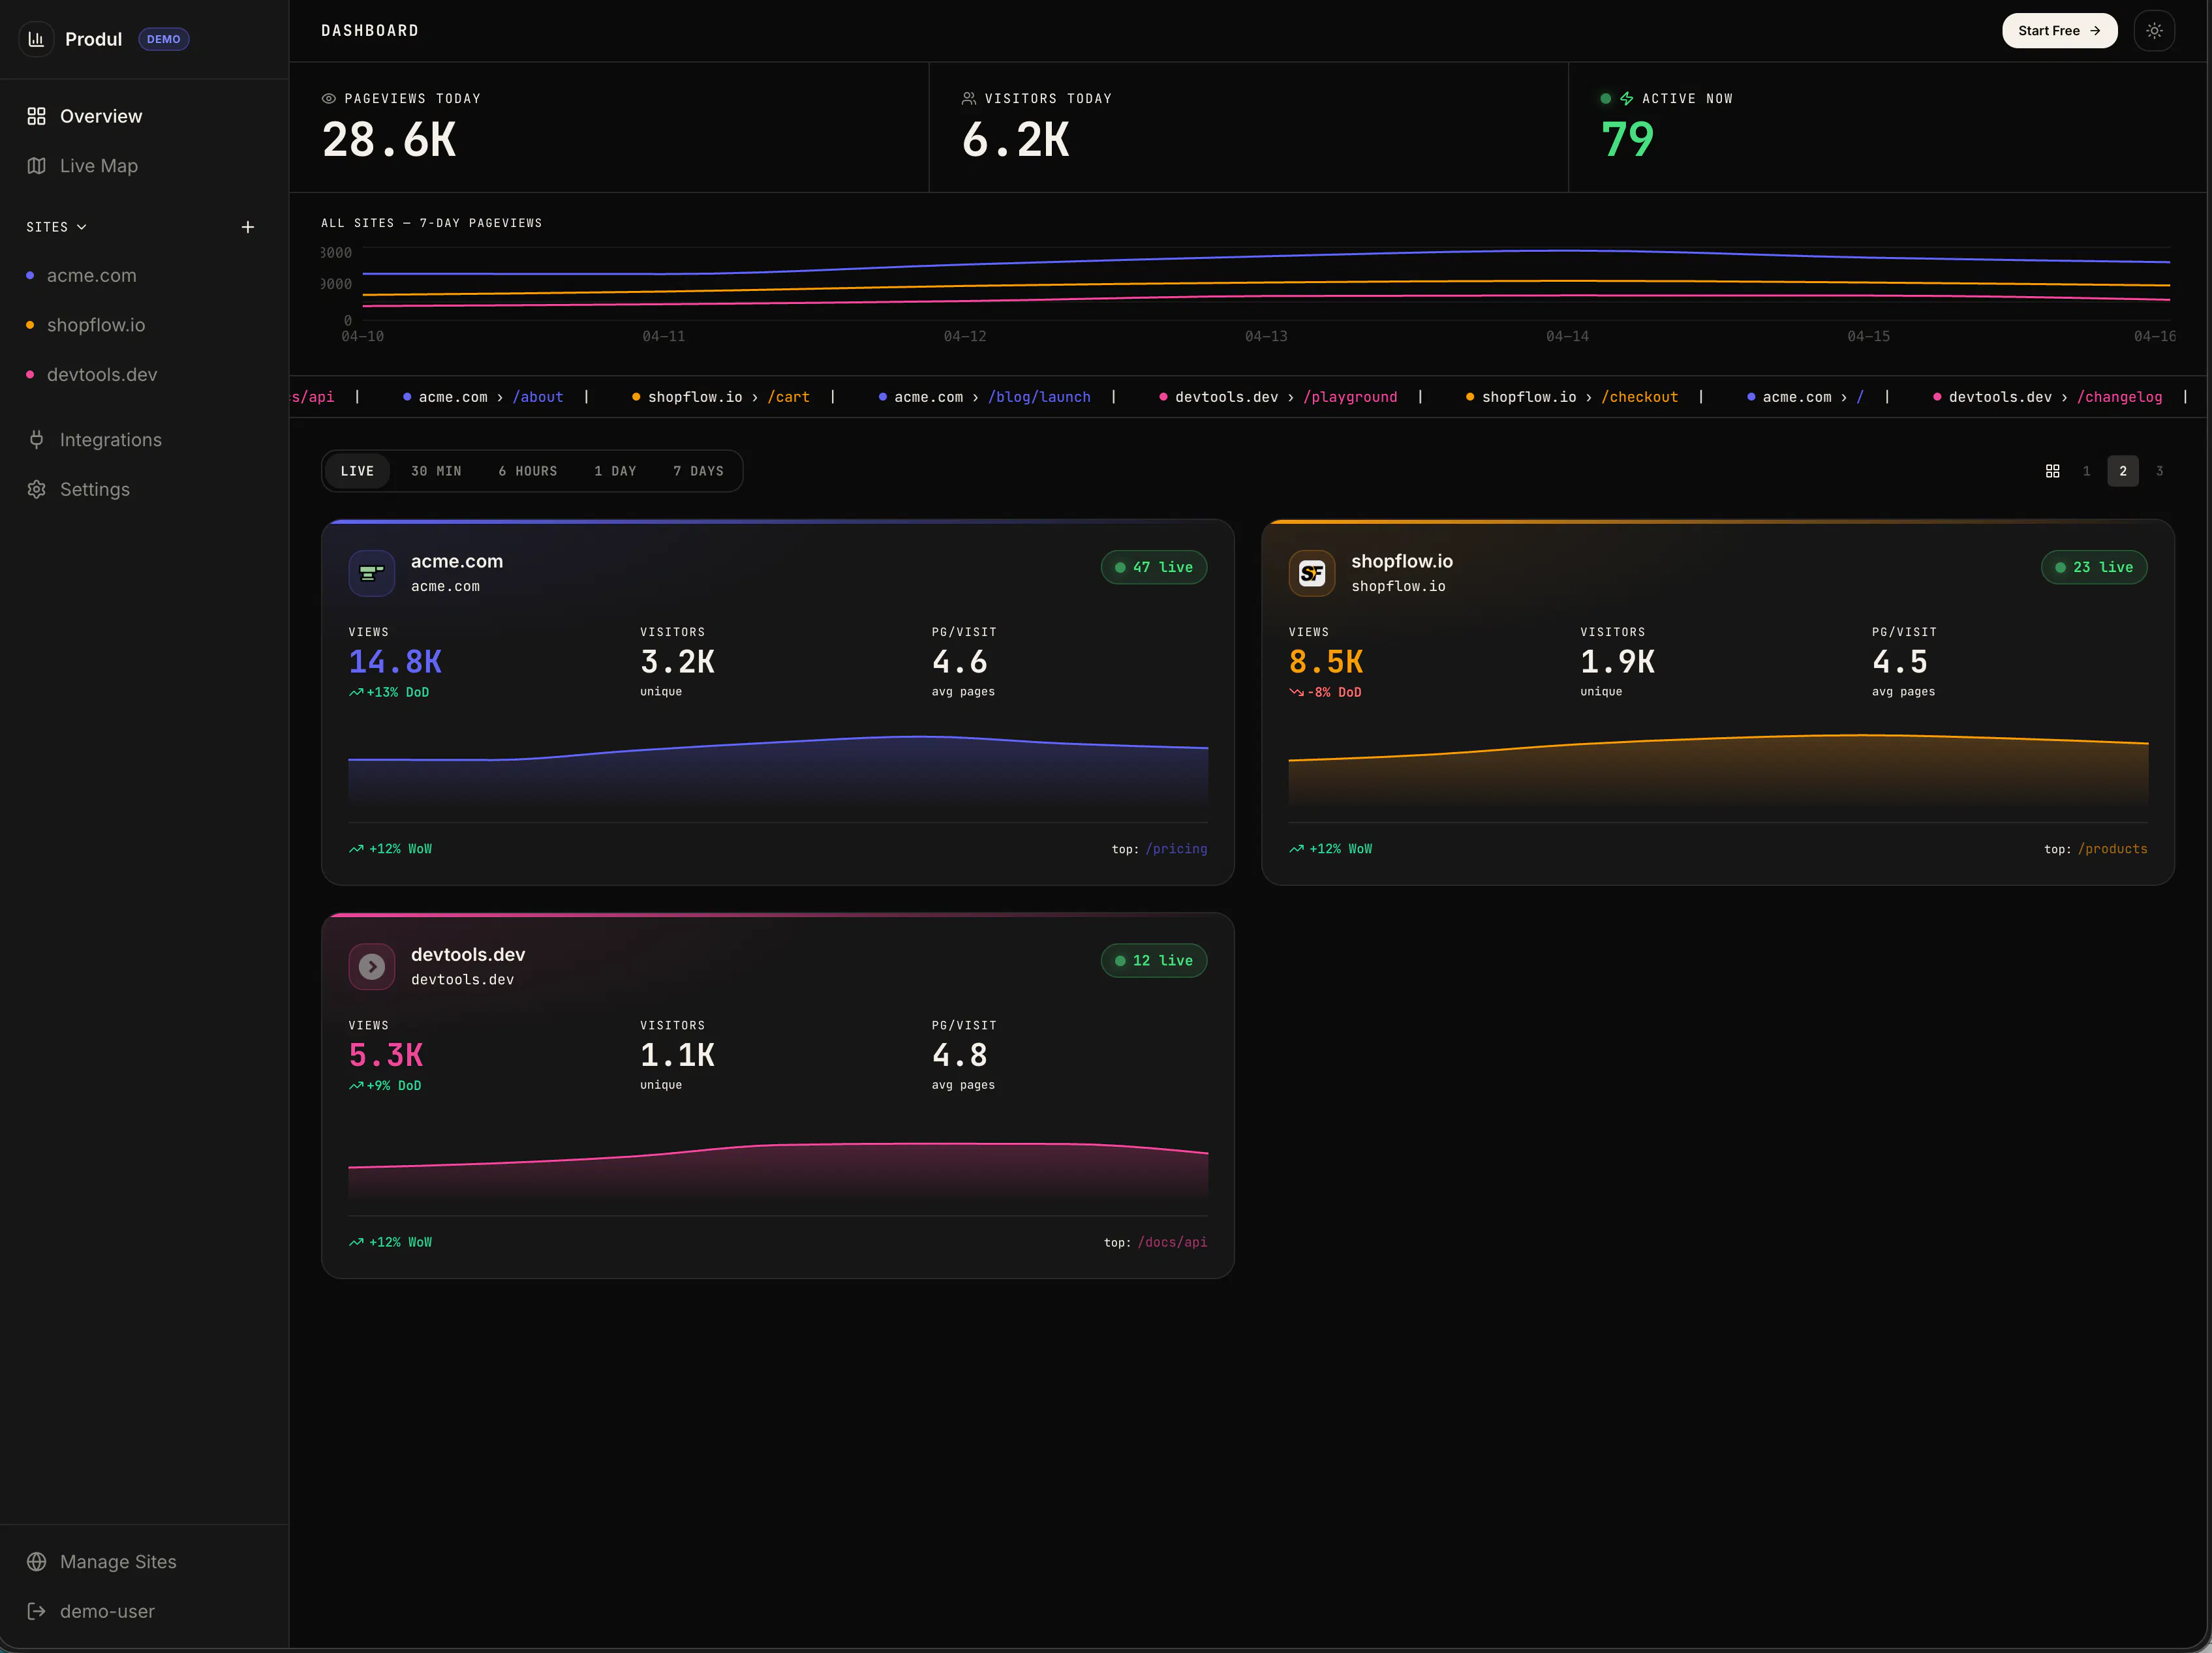The width and height of the screenshot is (2212, 1653).
Task: Click the /blog/launch ticker link
Action: [1039, 397]
